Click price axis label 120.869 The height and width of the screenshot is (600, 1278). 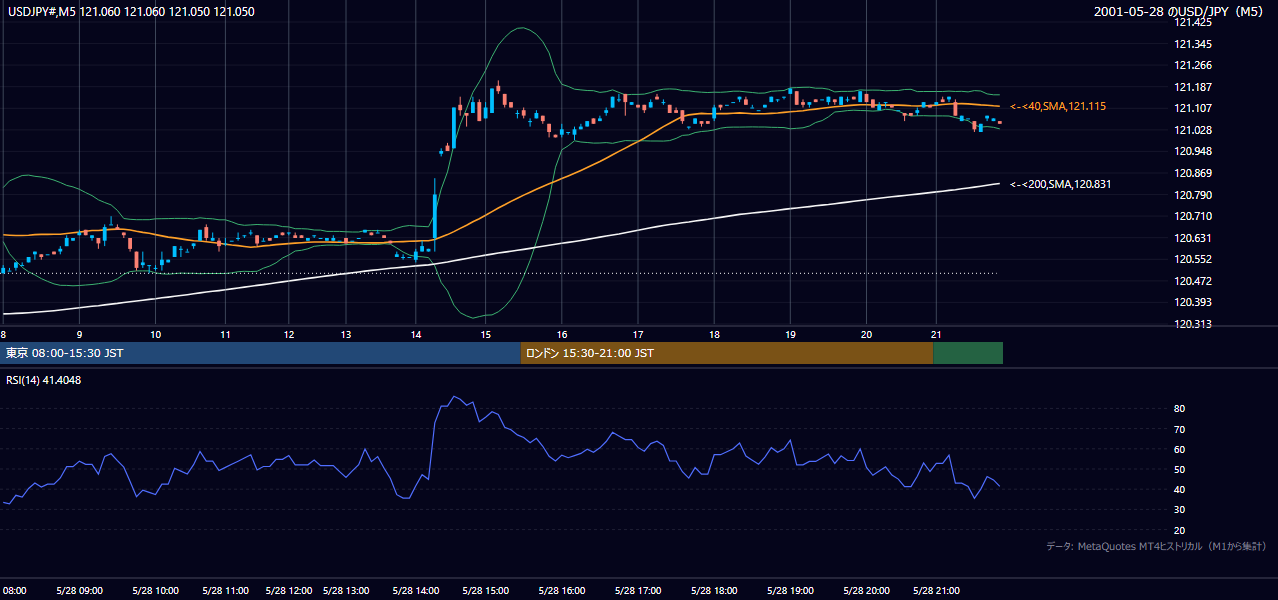[1193, 173]
